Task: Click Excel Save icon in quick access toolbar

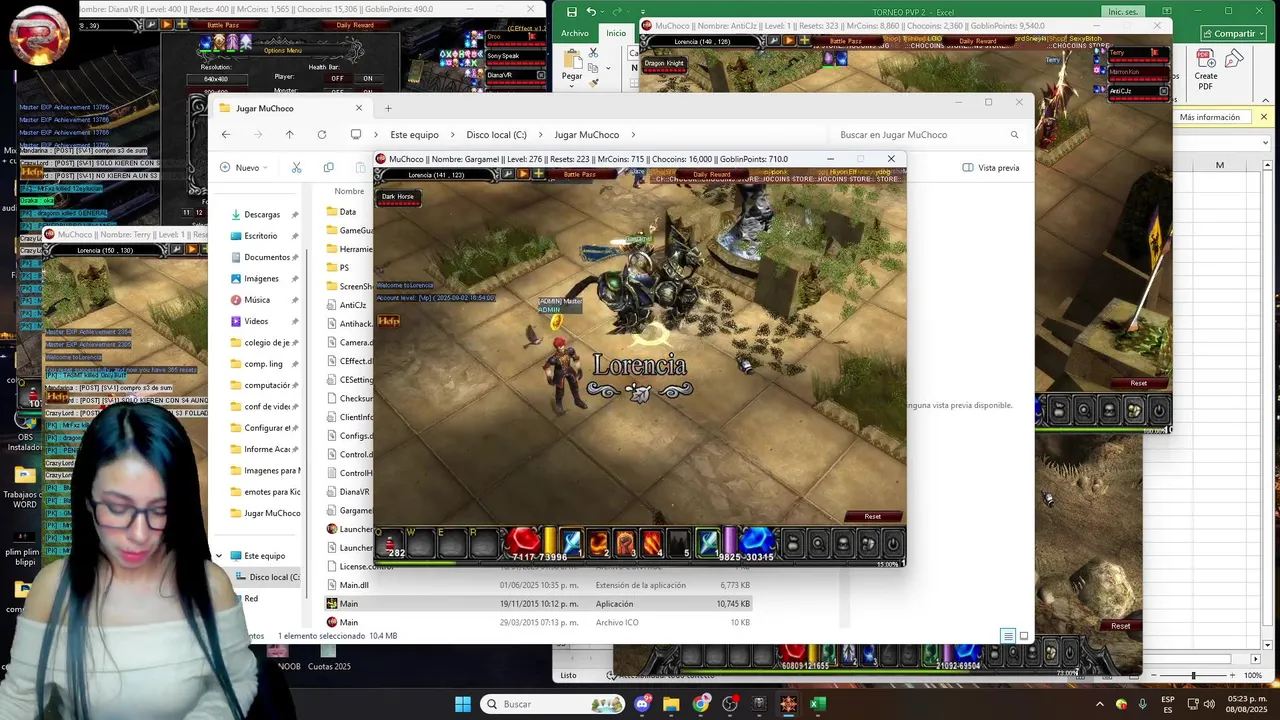Action: 572,12
